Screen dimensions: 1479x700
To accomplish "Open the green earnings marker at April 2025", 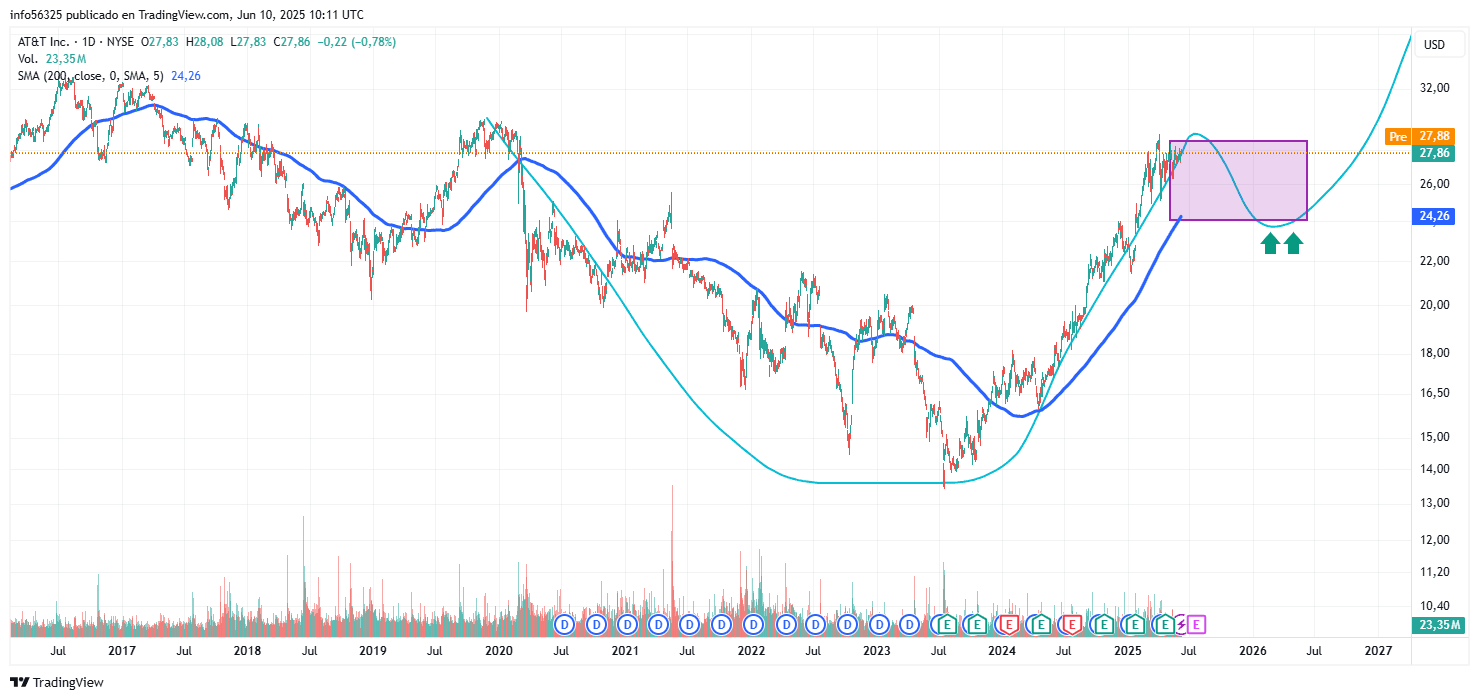I will [x=1164, y=625].
